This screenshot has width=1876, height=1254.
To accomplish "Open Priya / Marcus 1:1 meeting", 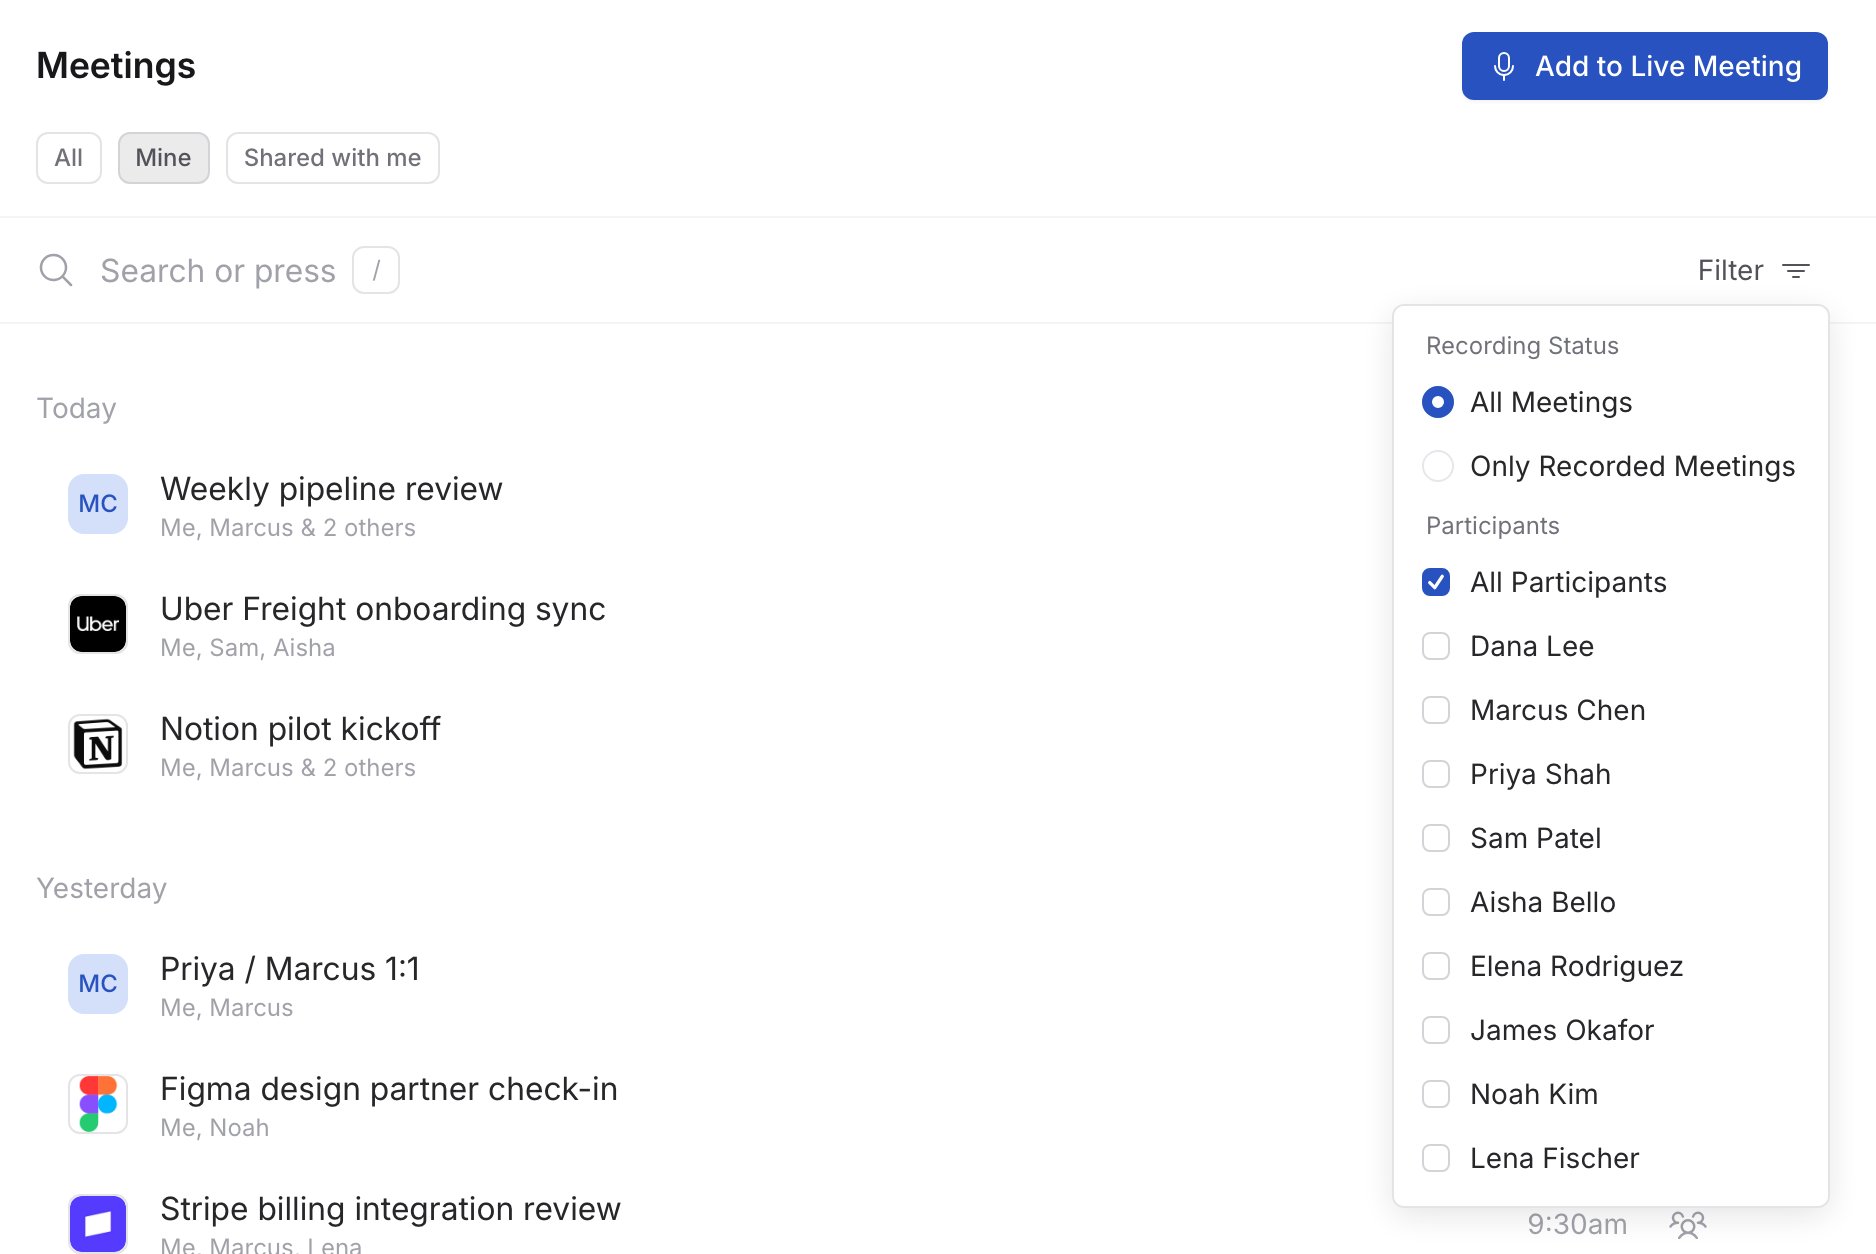I will (x=290, y=969).
